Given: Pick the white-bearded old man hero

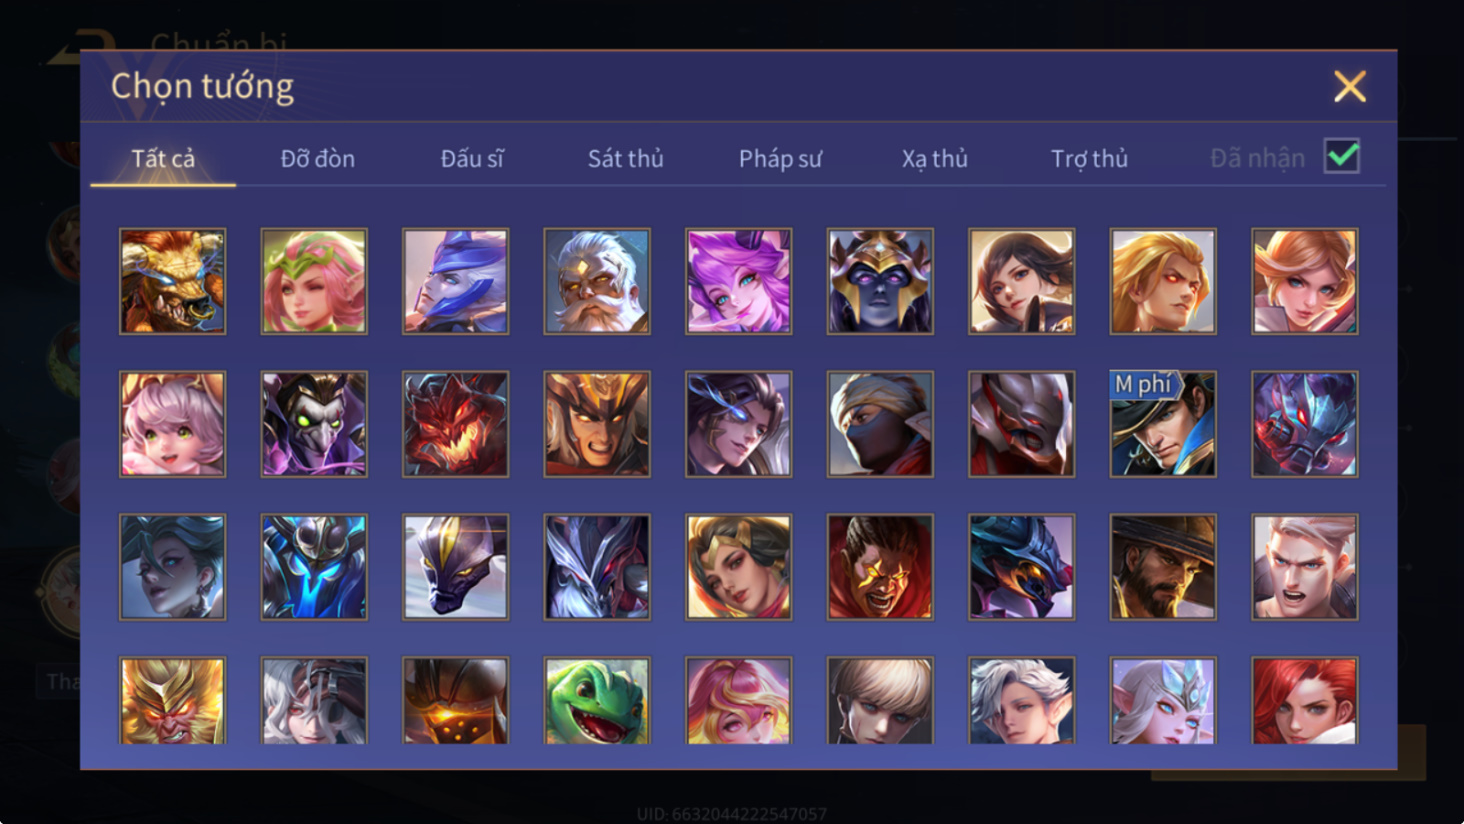Looking at the screenshot, I should click(x=597, y=281).
